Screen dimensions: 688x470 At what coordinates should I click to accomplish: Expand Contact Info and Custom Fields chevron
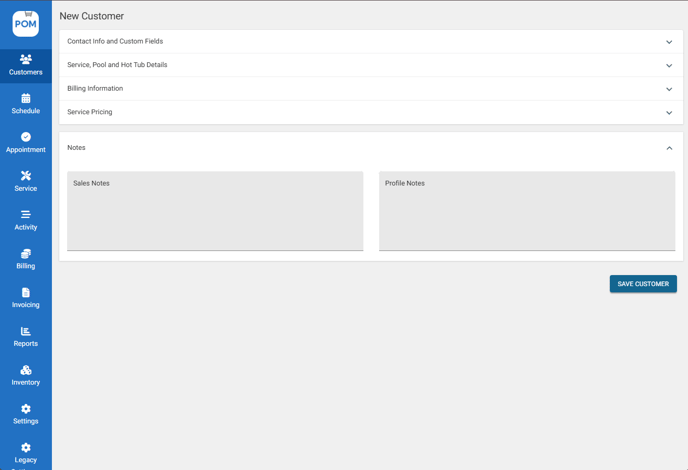pos(669,42)
